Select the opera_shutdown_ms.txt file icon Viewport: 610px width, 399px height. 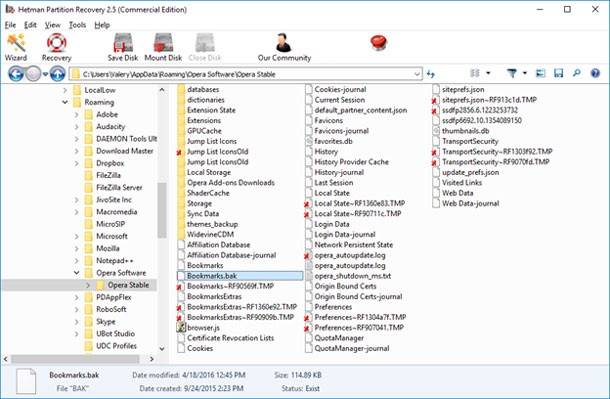309,276
